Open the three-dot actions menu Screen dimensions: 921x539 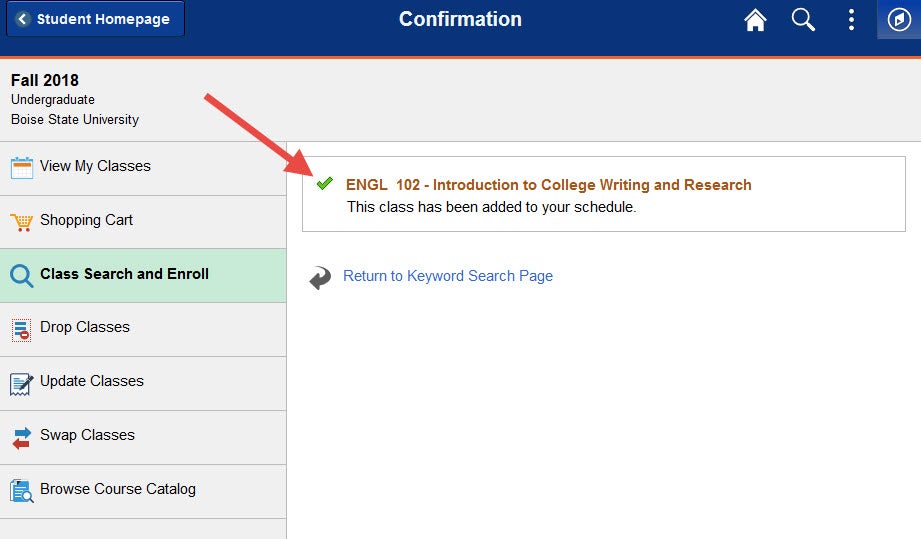tap(851, 19)
